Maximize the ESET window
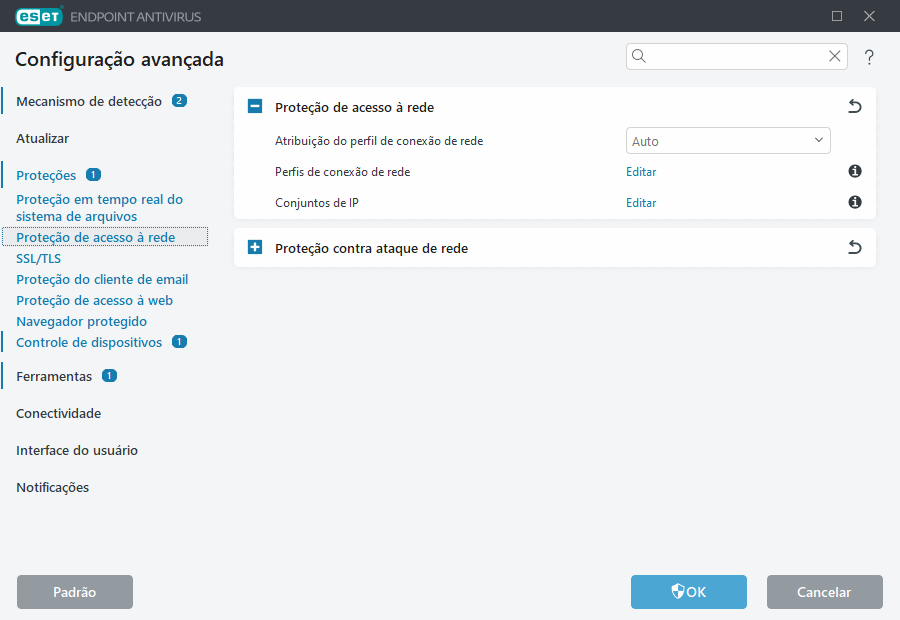The width and height of the screenshot is (900, 620). pyautogui.click(x=837, y=16)
